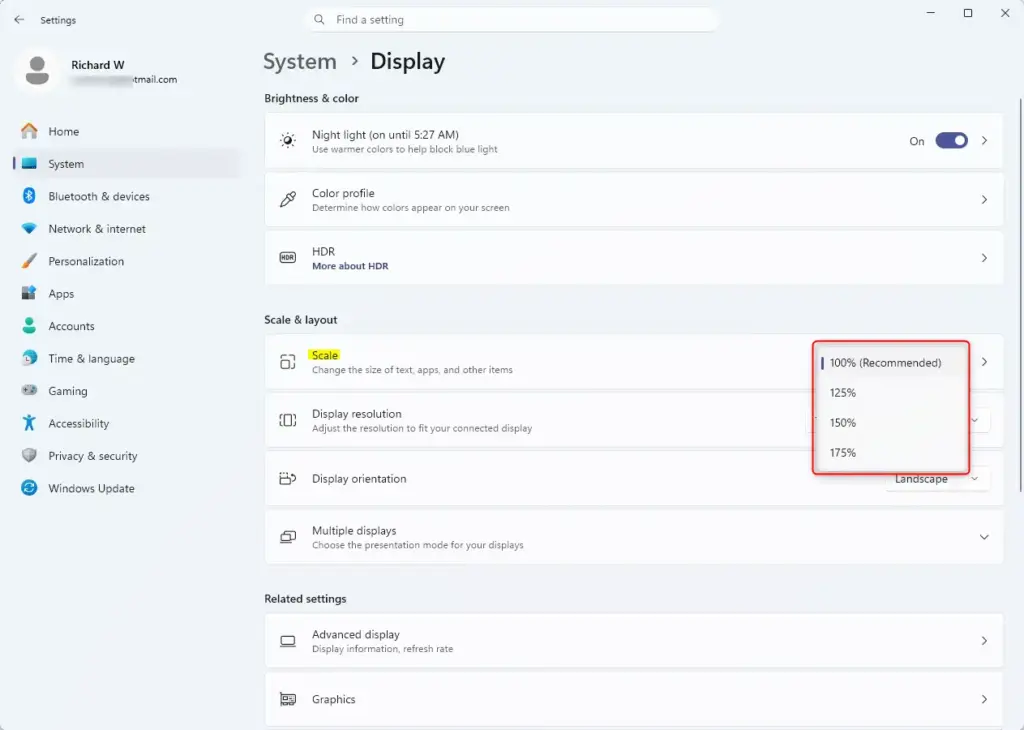The image size is (1024, 730).
Task: Click the Night light sun icon
Action: [x=287, y=140]
